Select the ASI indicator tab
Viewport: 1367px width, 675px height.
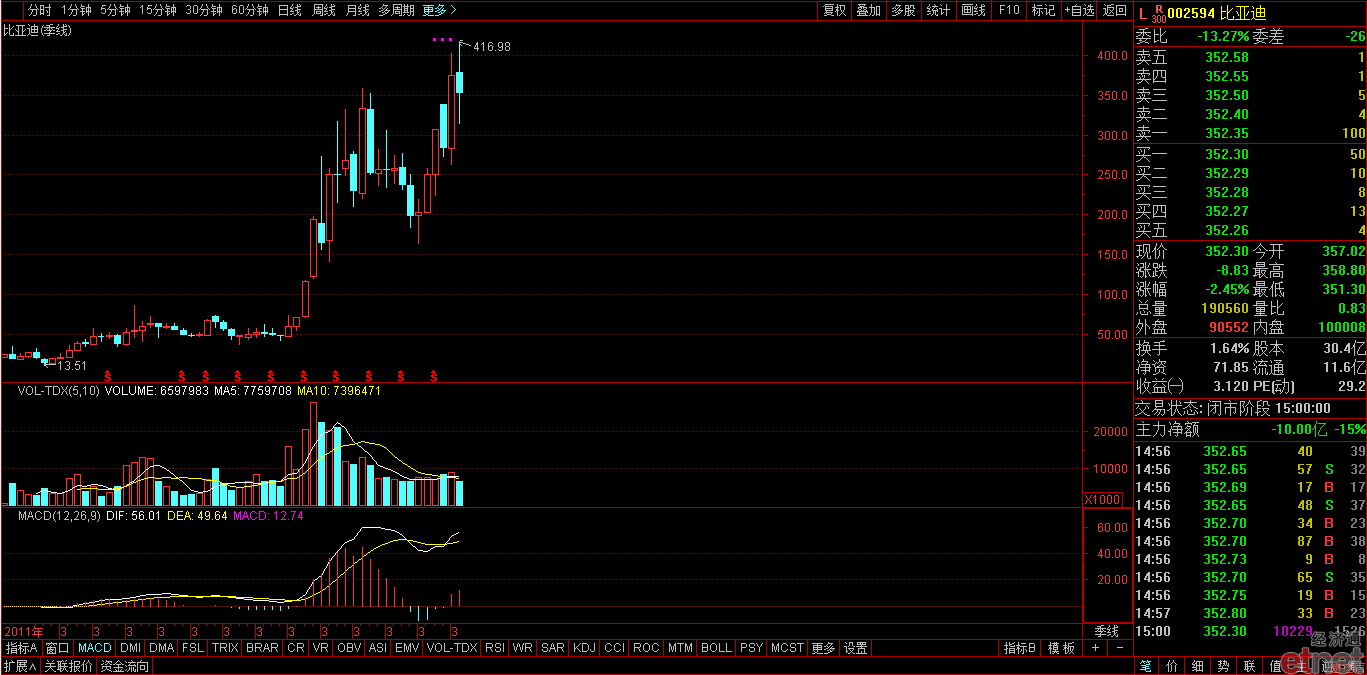378,648
